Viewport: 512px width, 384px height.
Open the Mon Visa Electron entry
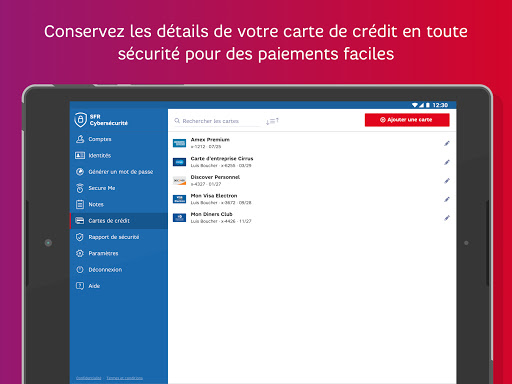pos(312,199)
